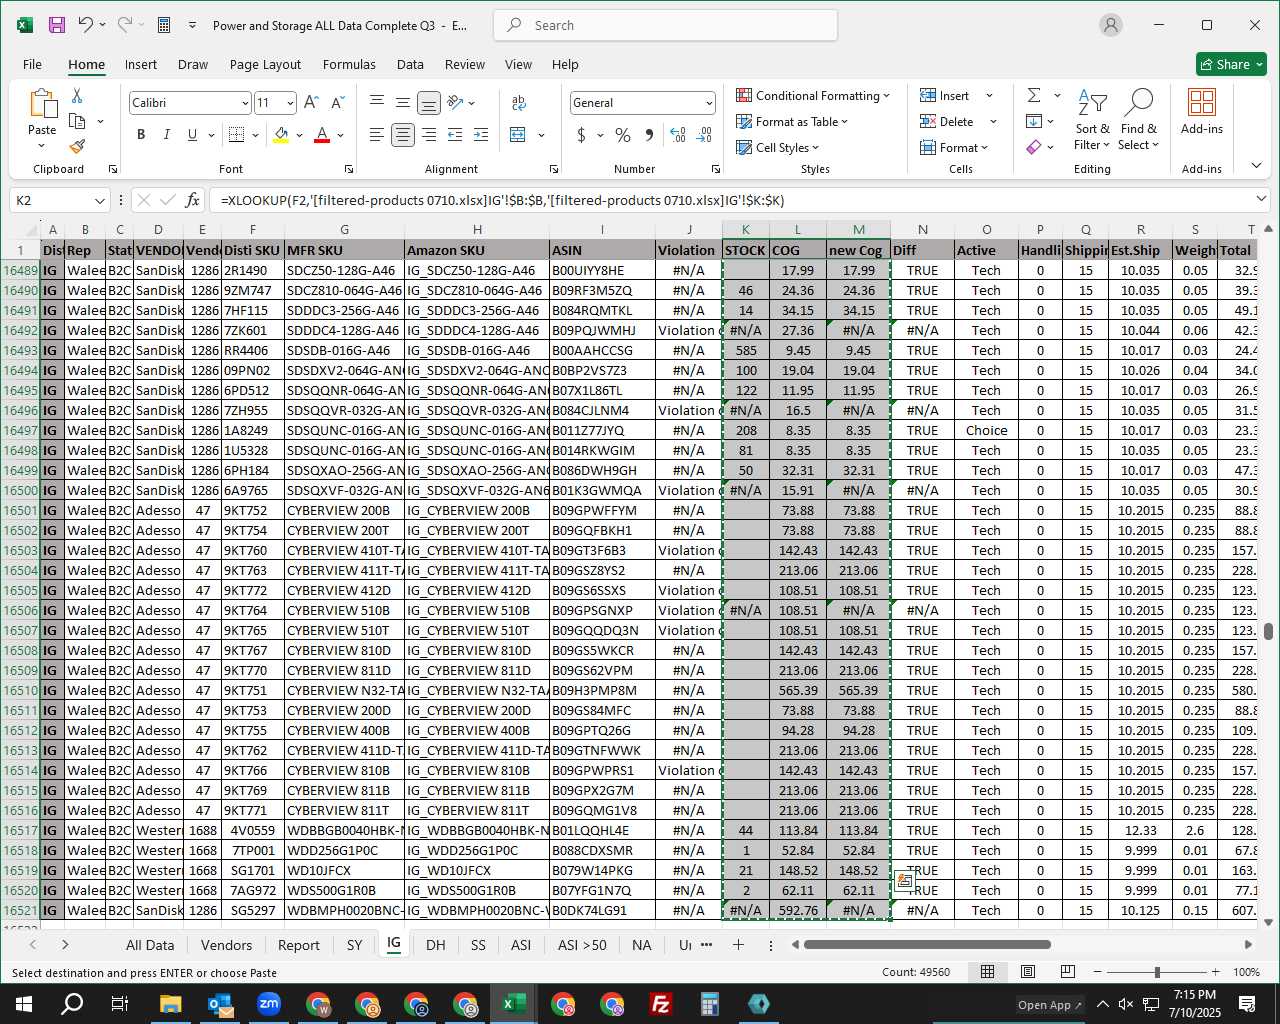Click Decrease Indent icon
Viewport: 1280px width, 1024px height.
455,134
